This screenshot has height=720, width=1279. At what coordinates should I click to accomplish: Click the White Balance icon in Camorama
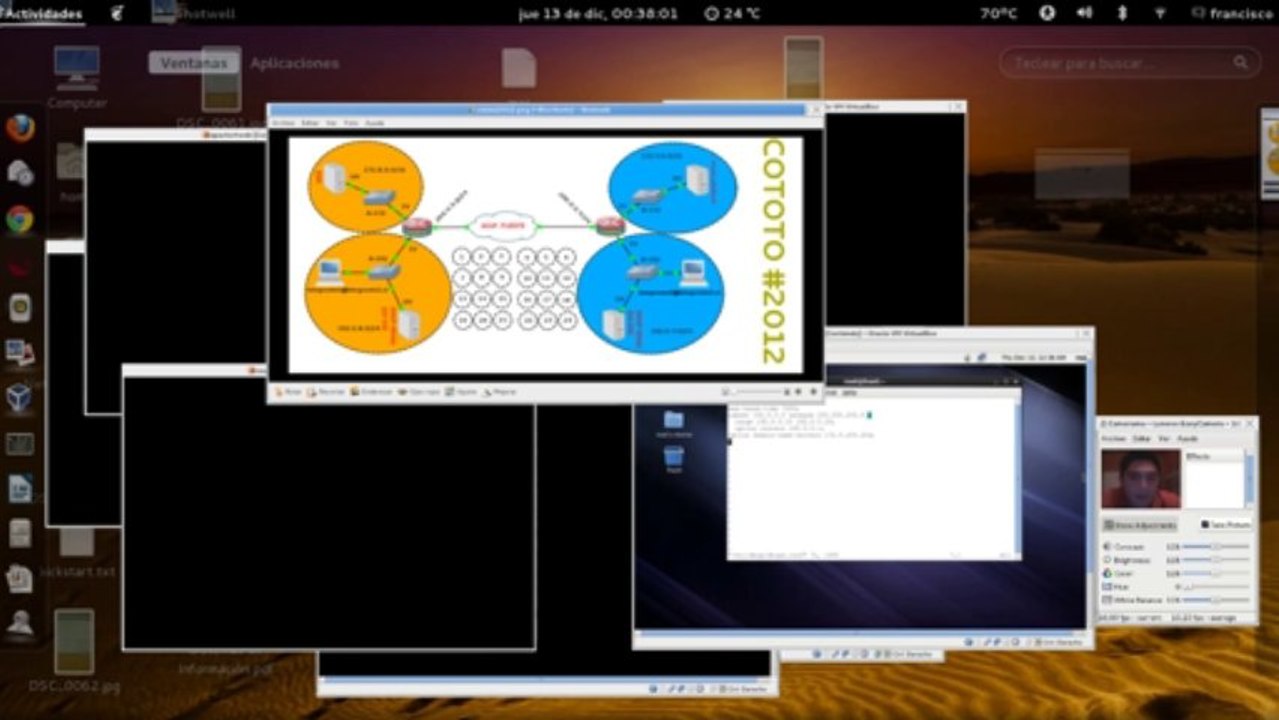[1107, 599]
